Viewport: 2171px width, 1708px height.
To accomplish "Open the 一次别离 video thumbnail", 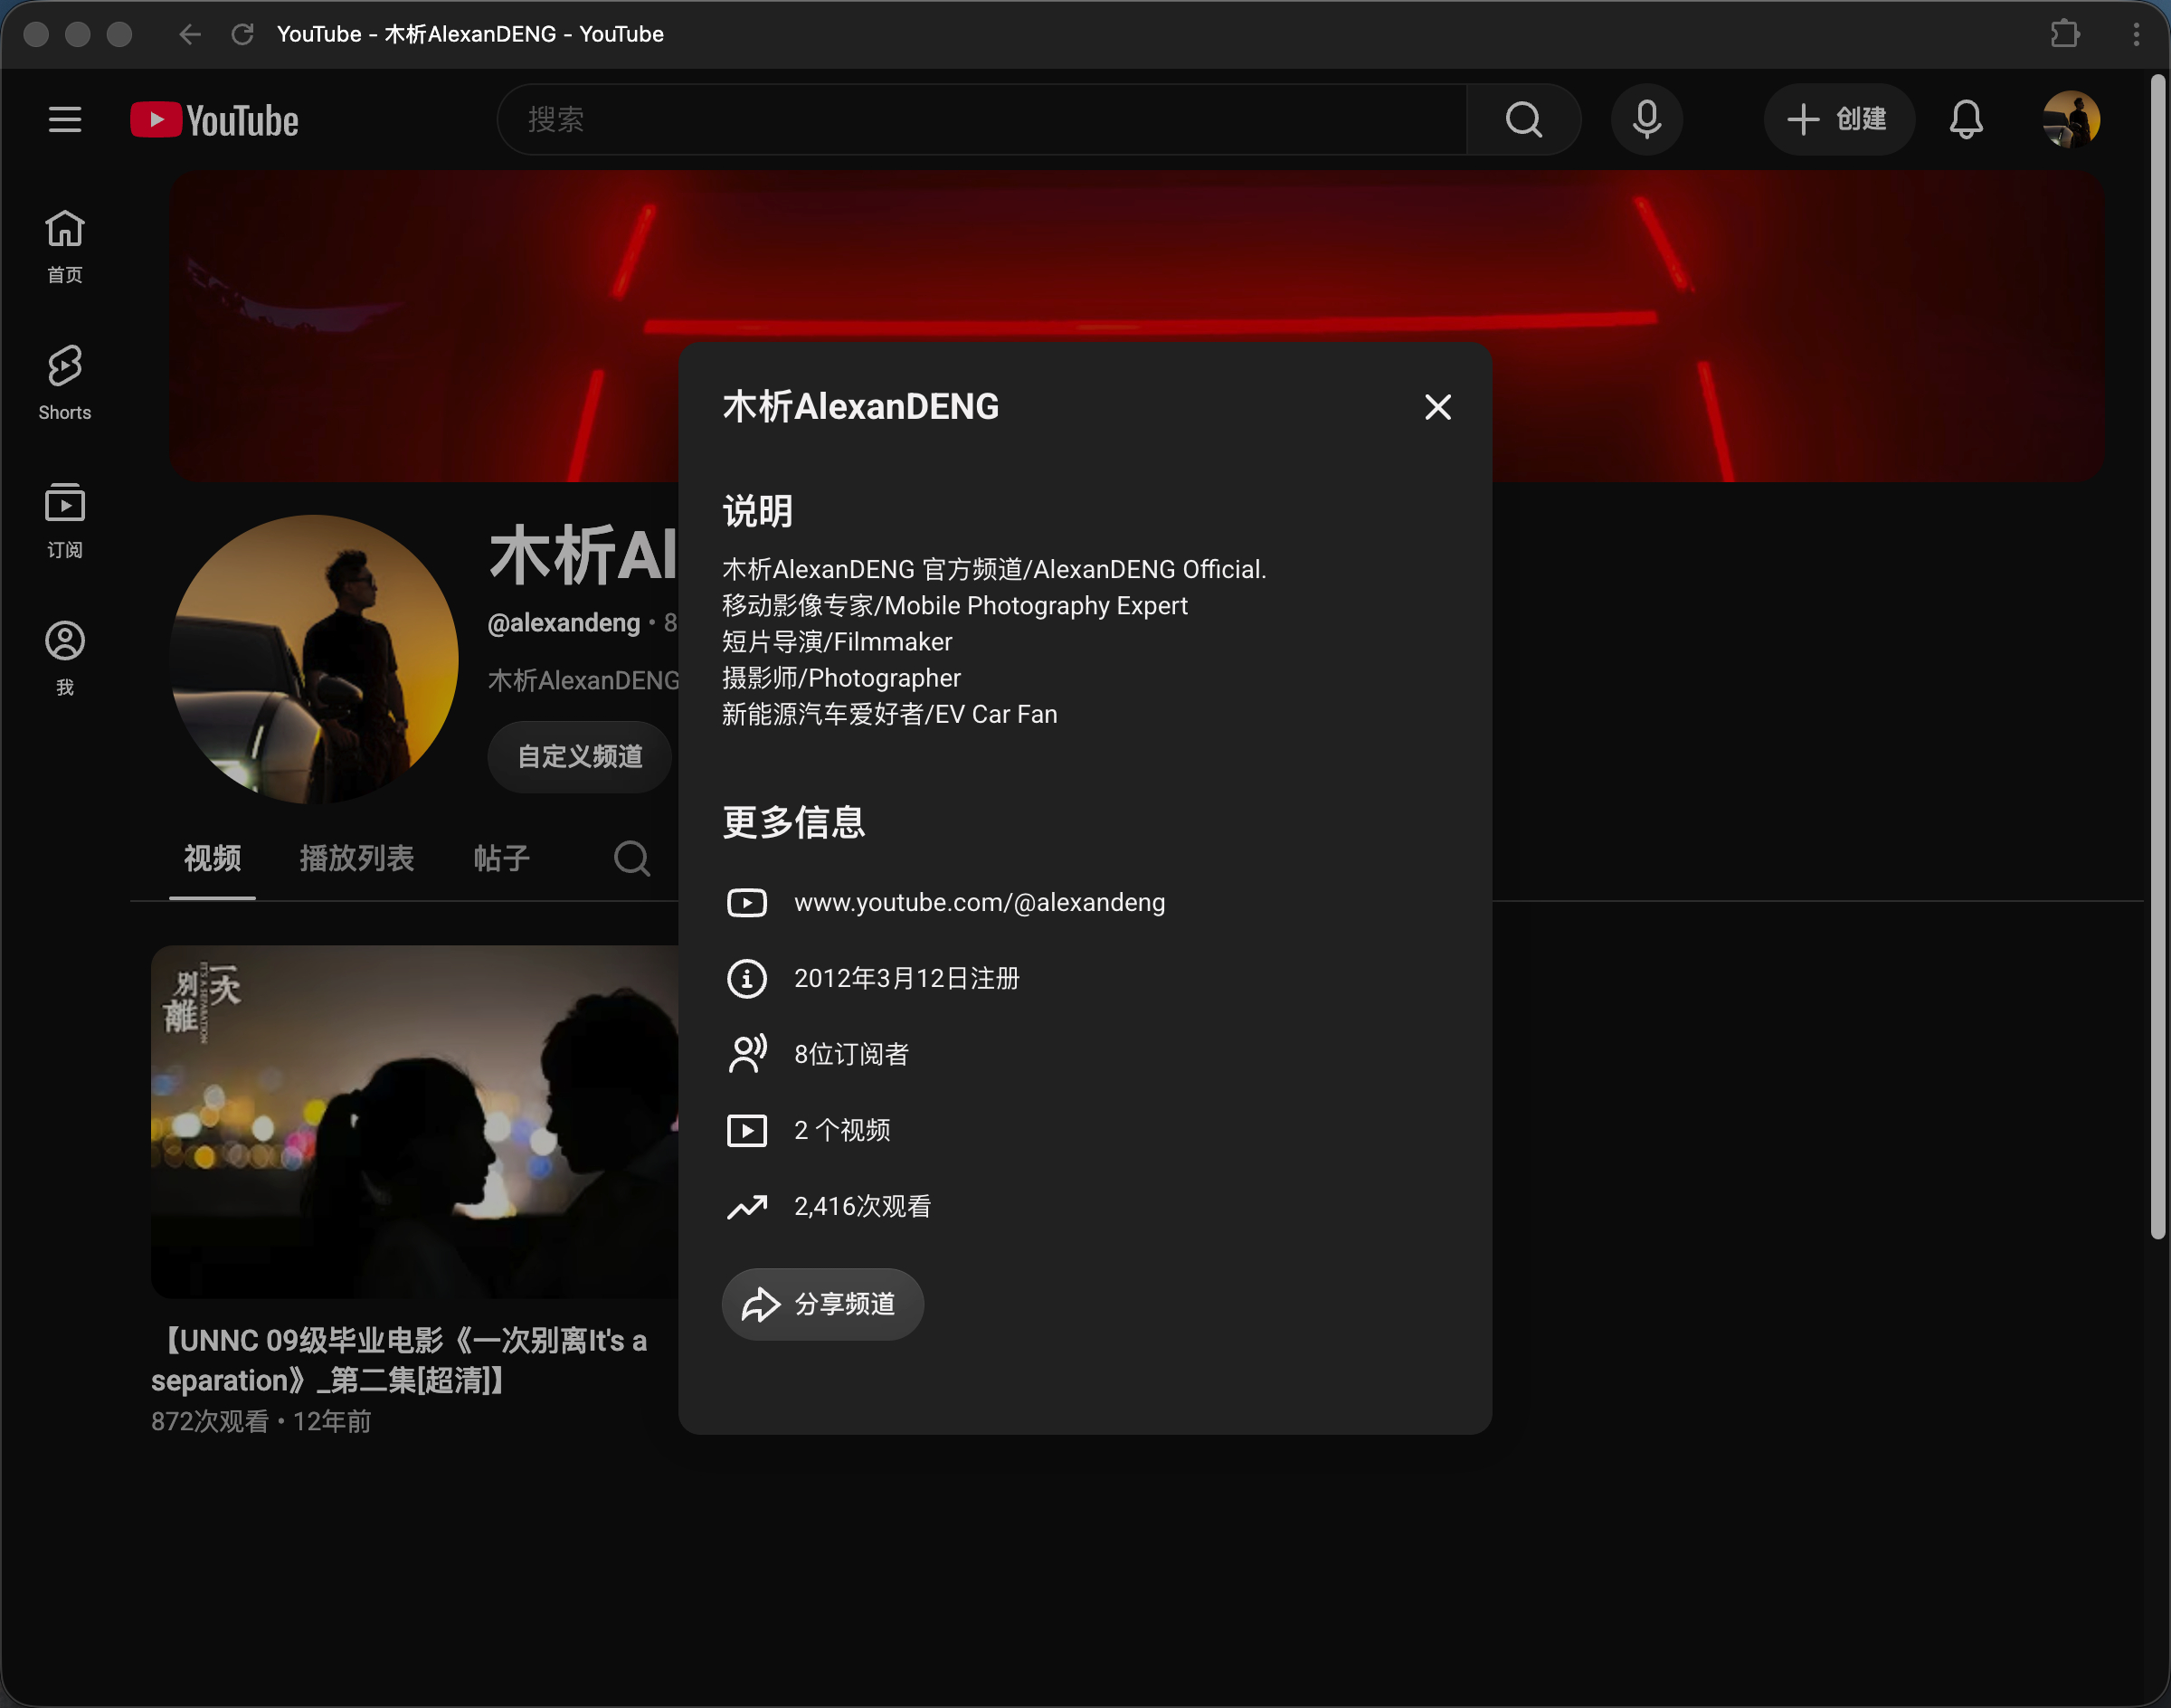I will (x=415, y=1122).
